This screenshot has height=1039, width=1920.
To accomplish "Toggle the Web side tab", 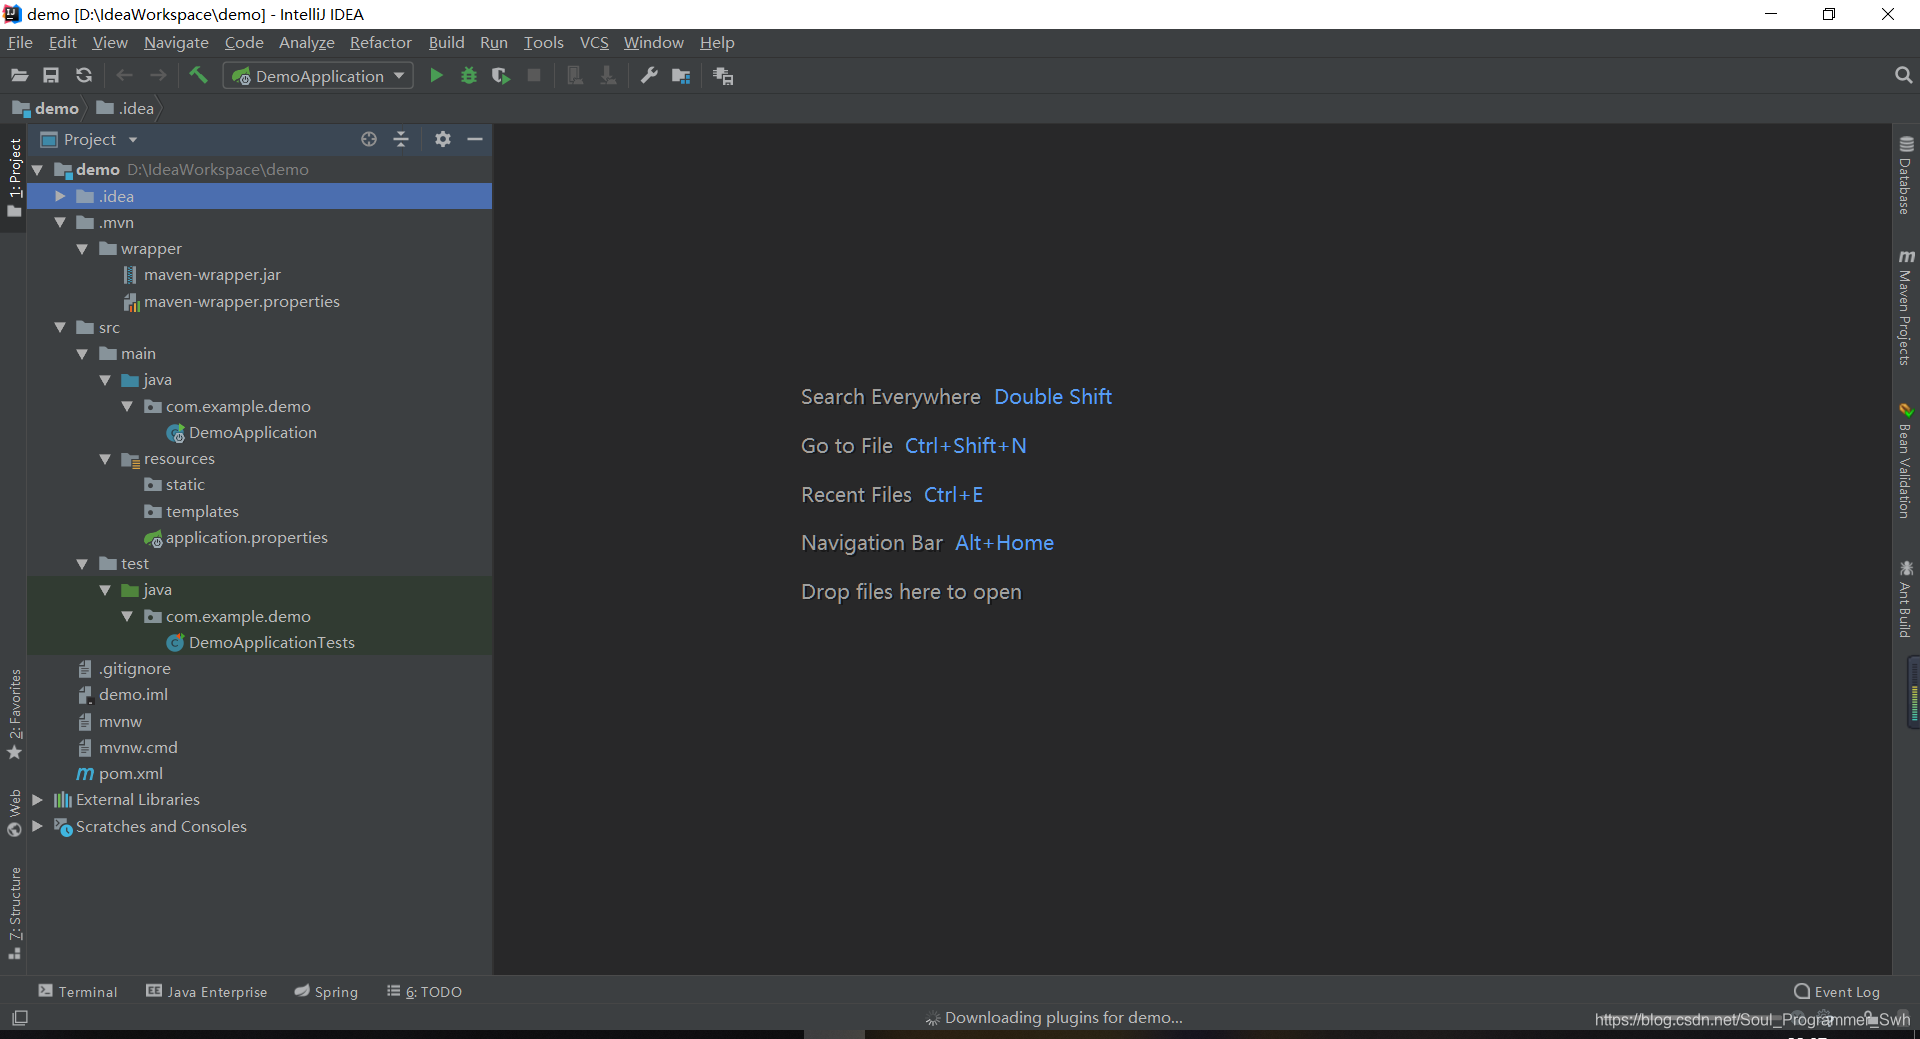I will coord(15,813).
